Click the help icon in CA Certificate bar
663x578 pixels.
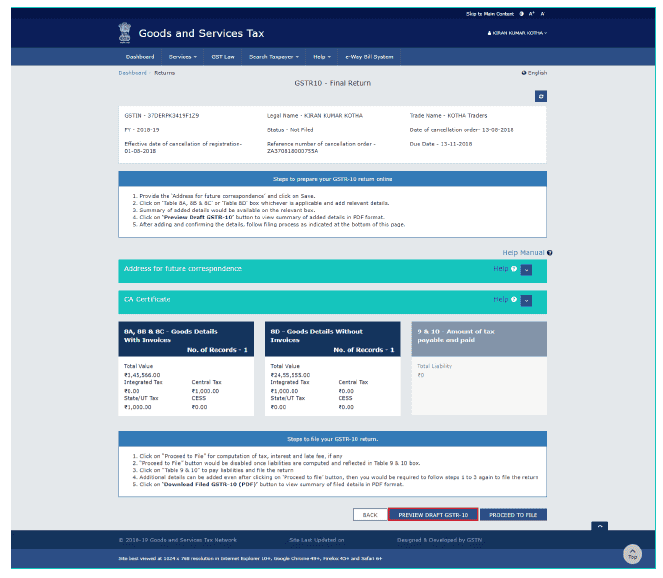click(514, 299)
